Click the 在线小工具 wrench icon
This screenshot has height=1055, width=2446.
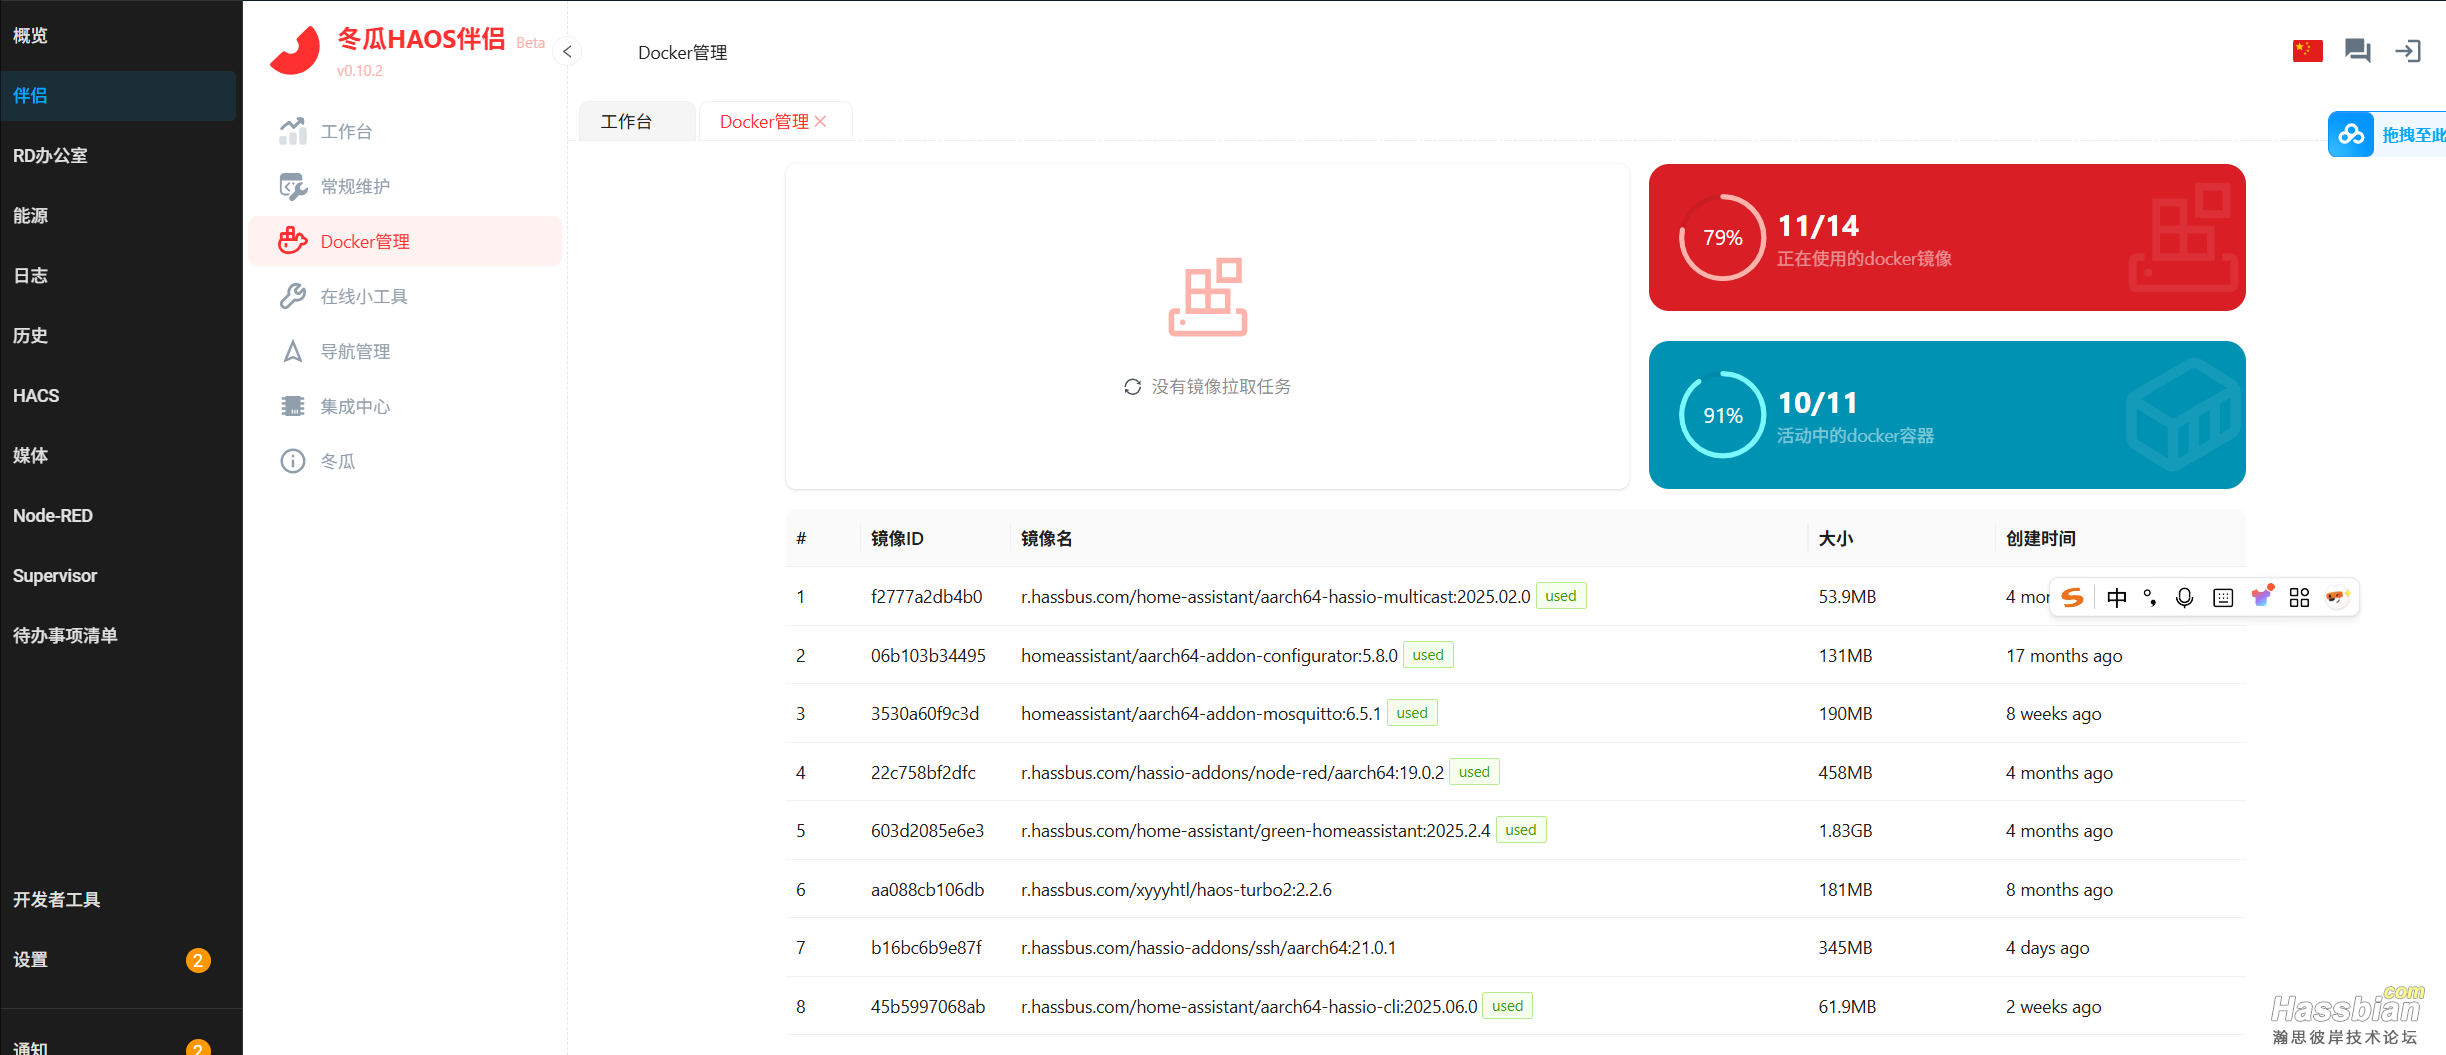[x=292, y=296]
